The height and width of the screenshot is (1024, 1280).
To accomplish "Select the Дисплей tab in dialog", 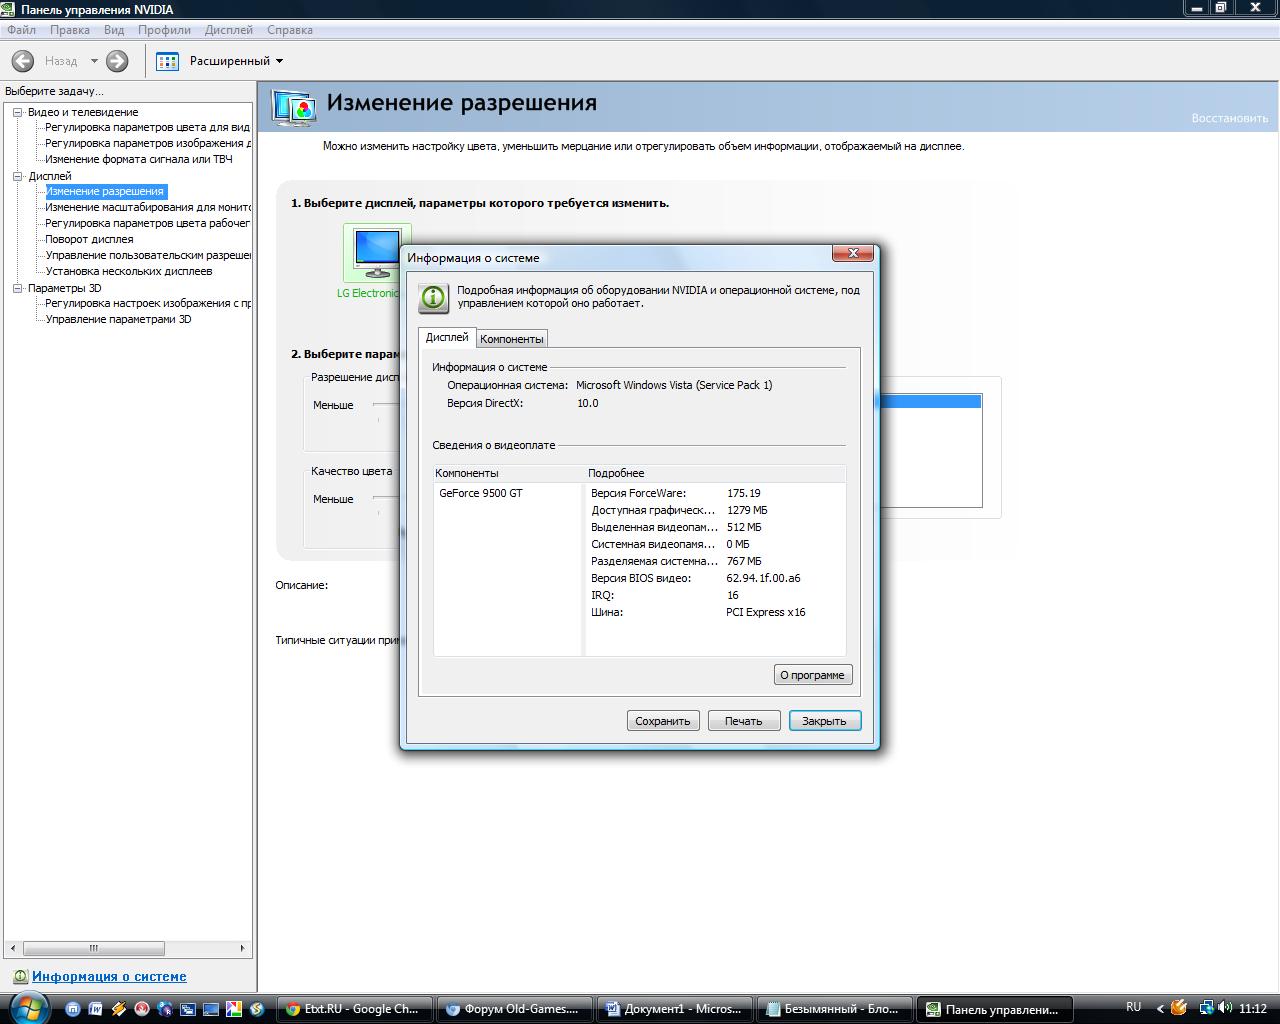I will [x=447, y=337].
